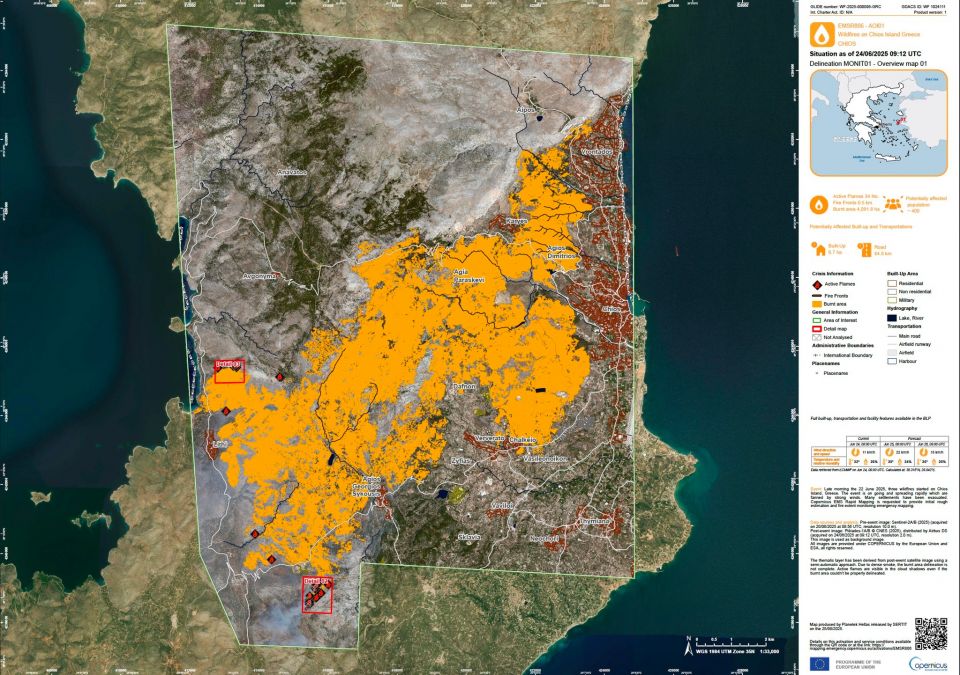Click the lower red Detail 02 box on map

(317, 594)
